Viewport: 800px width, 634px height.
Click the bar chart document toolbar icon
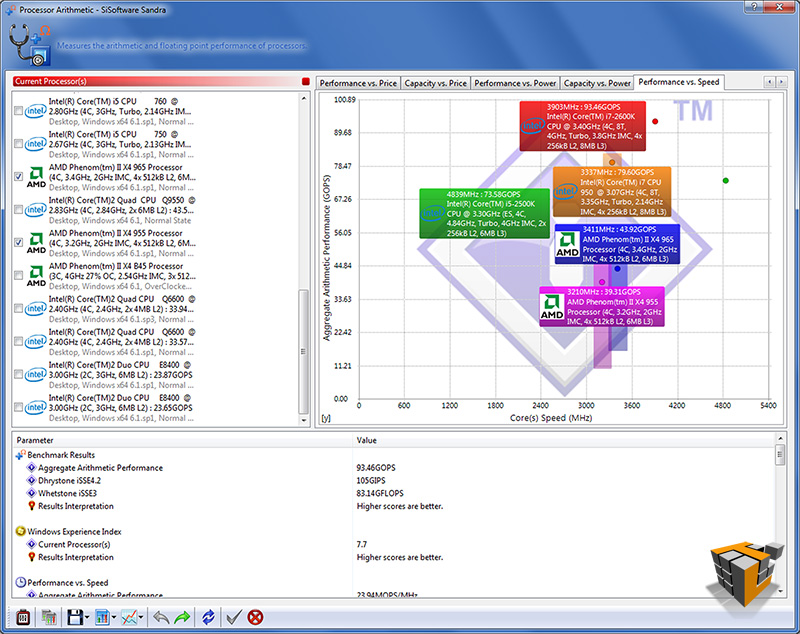click(x=103, y=617)
